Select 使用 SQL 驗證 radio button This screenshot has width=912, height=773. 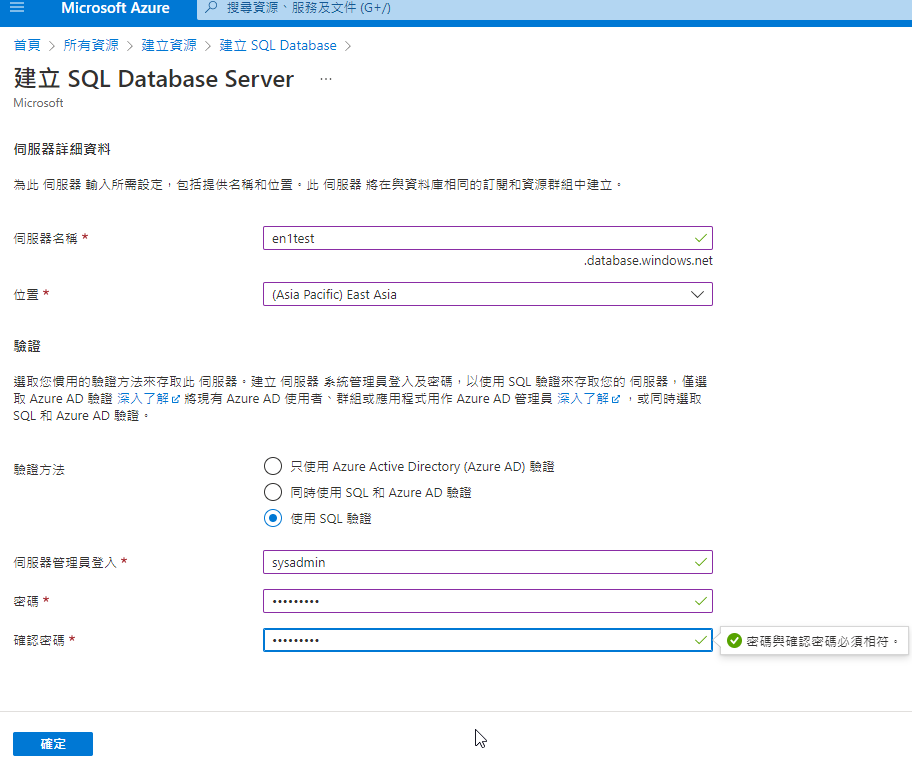(x=273, y=518)
